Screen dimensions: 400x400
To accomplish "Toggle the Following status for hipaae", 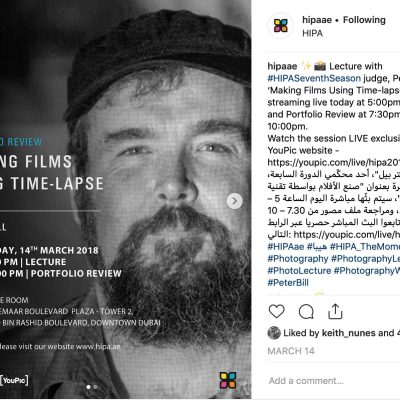I will 364,20.
